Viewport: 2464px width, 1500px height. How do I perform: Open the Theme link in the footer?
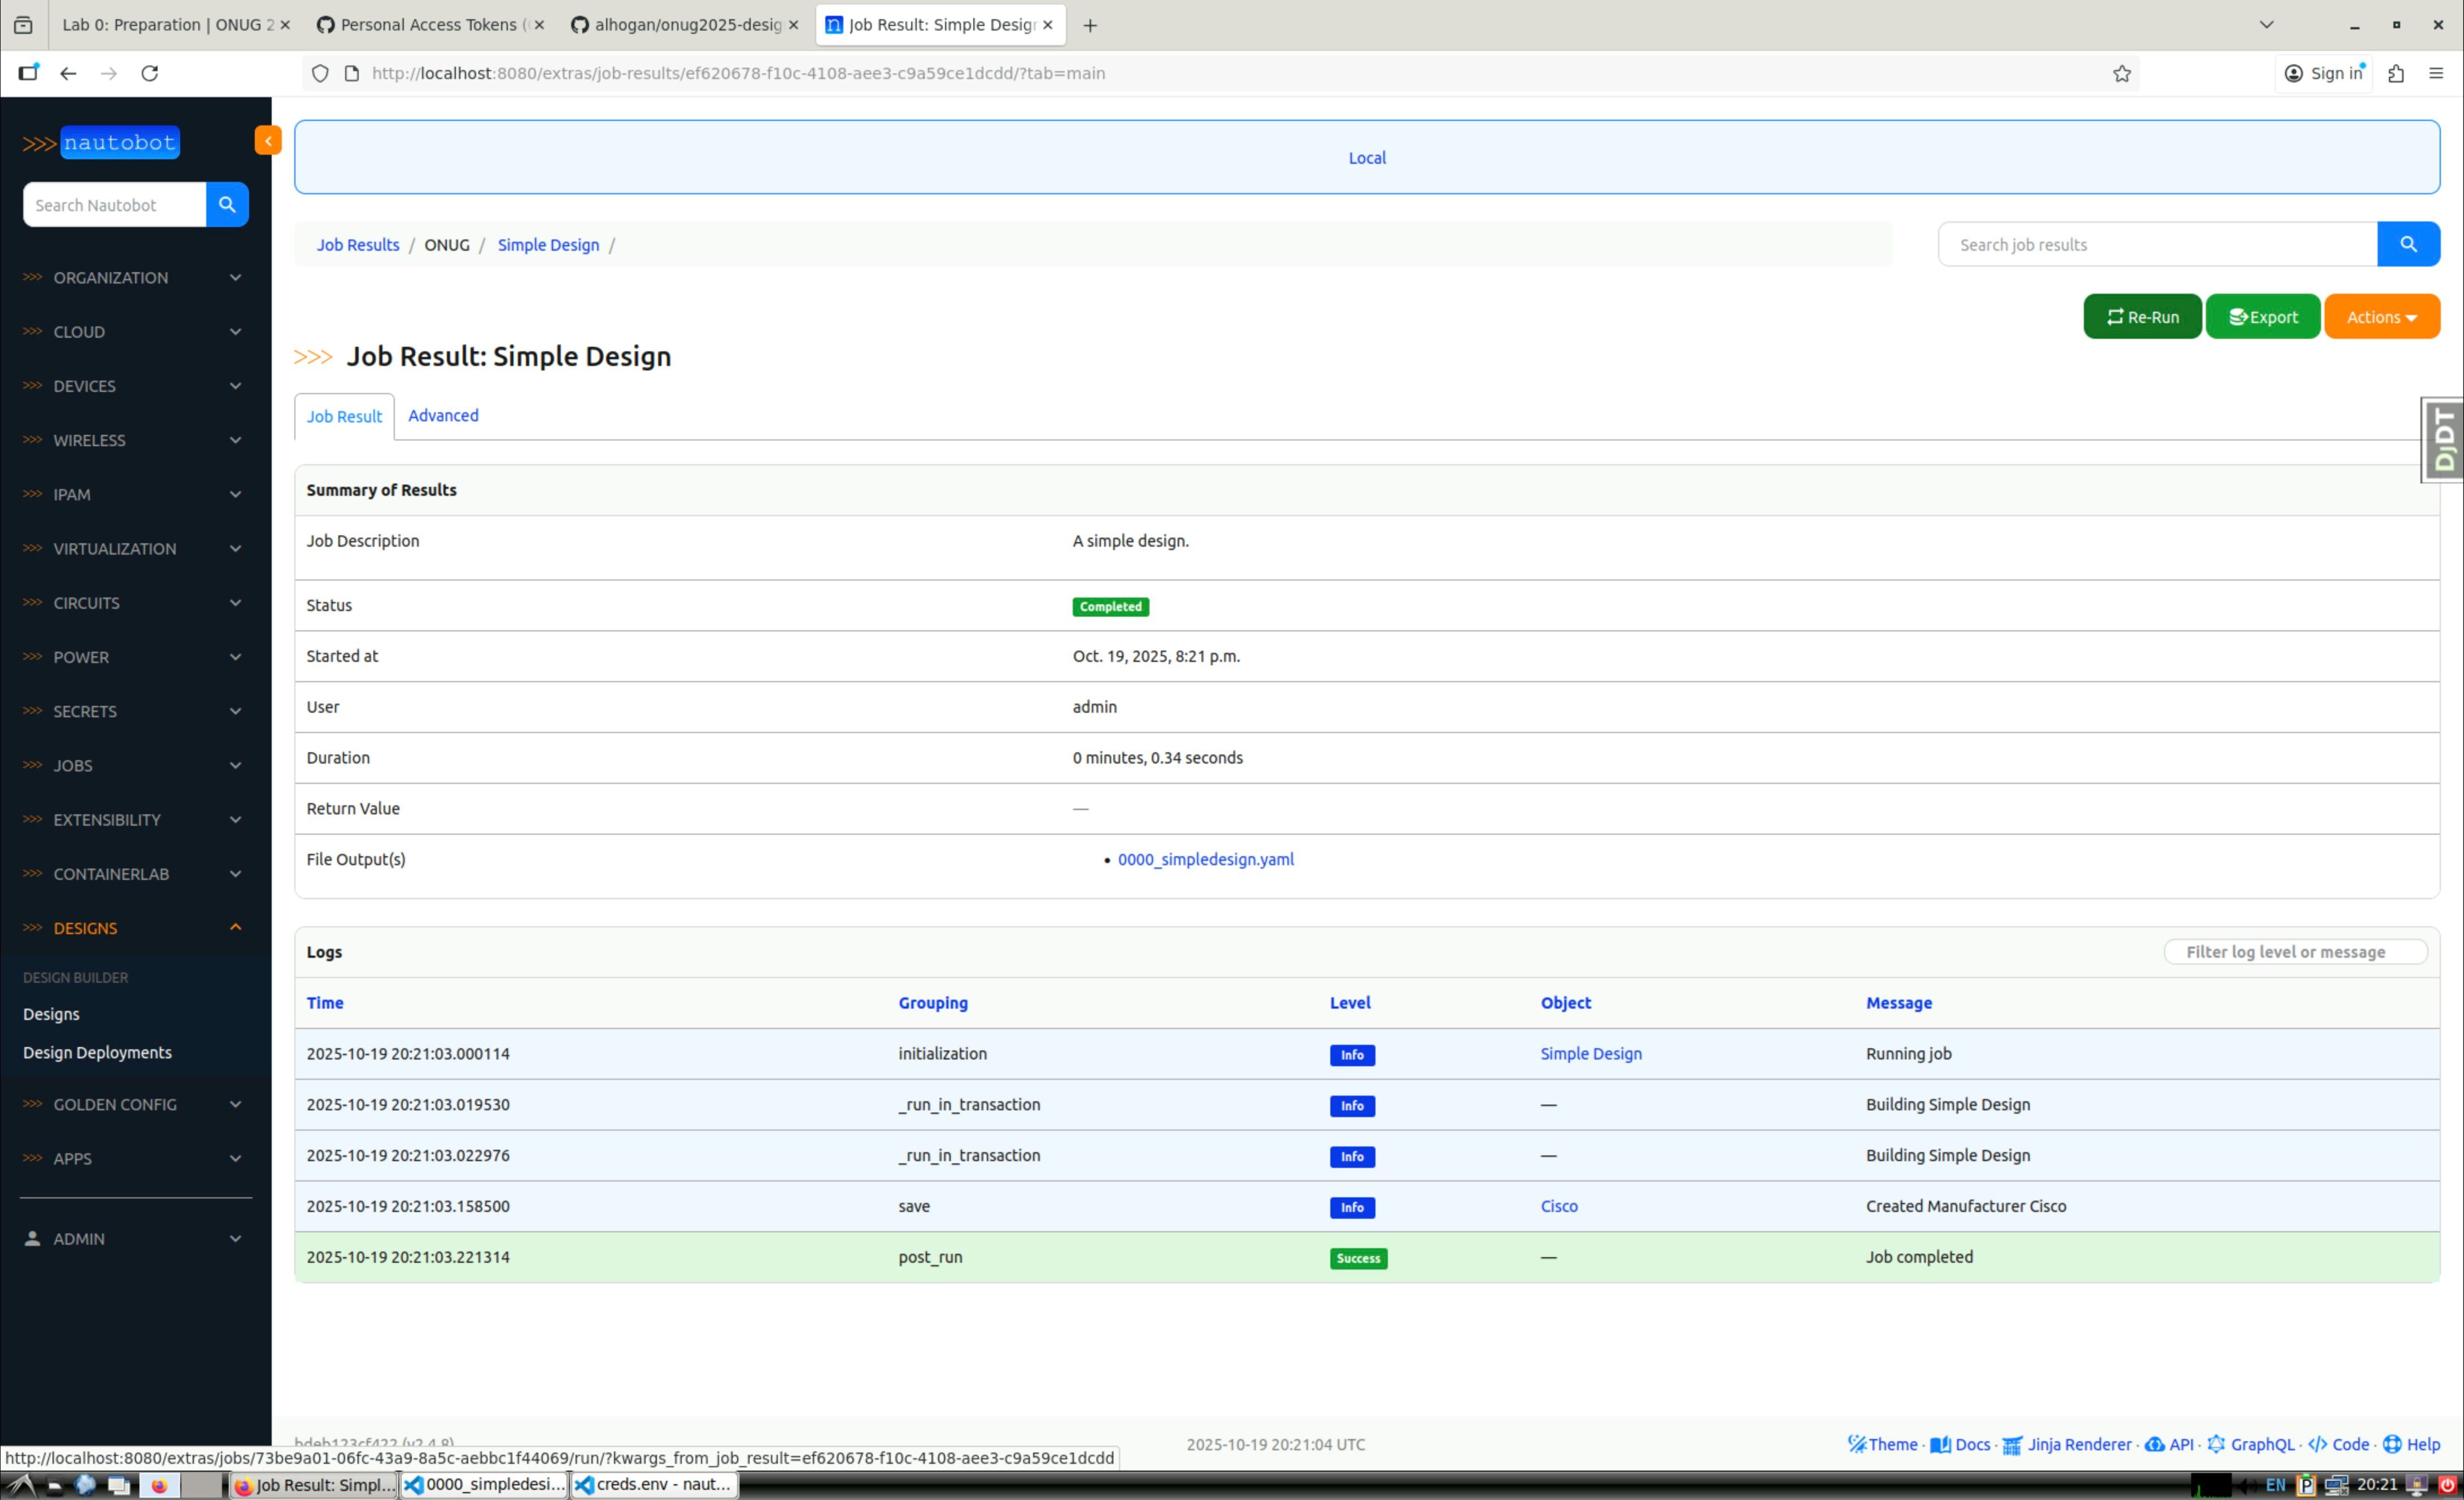1882,1444
